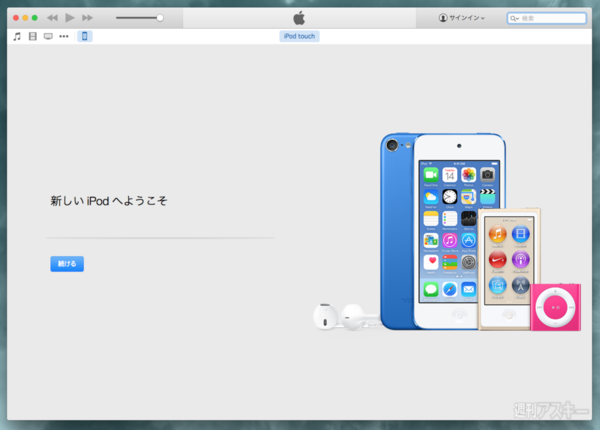Viewport: 600px width, 430px height.
Task: Open the Music library icon
Action: tap(17, 36)
